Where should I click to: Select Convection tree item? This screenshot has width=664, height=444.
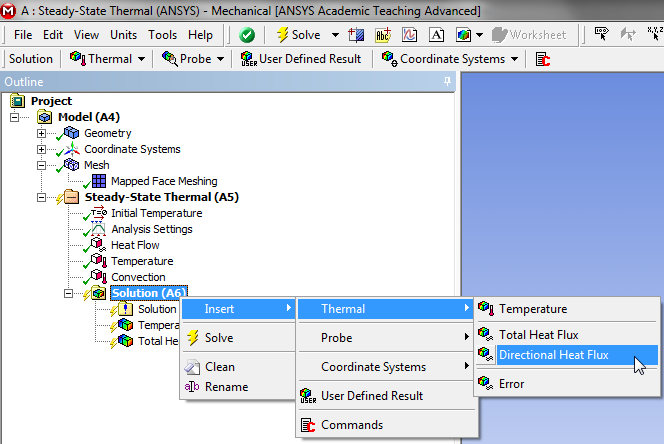[138, 277]
